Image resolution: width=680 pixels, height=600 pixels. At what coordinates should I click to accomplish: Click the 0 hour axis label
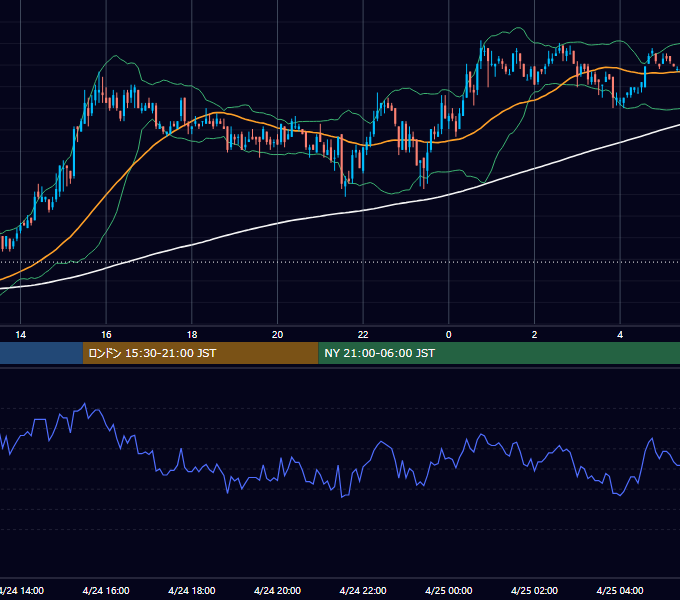(449, 335)
